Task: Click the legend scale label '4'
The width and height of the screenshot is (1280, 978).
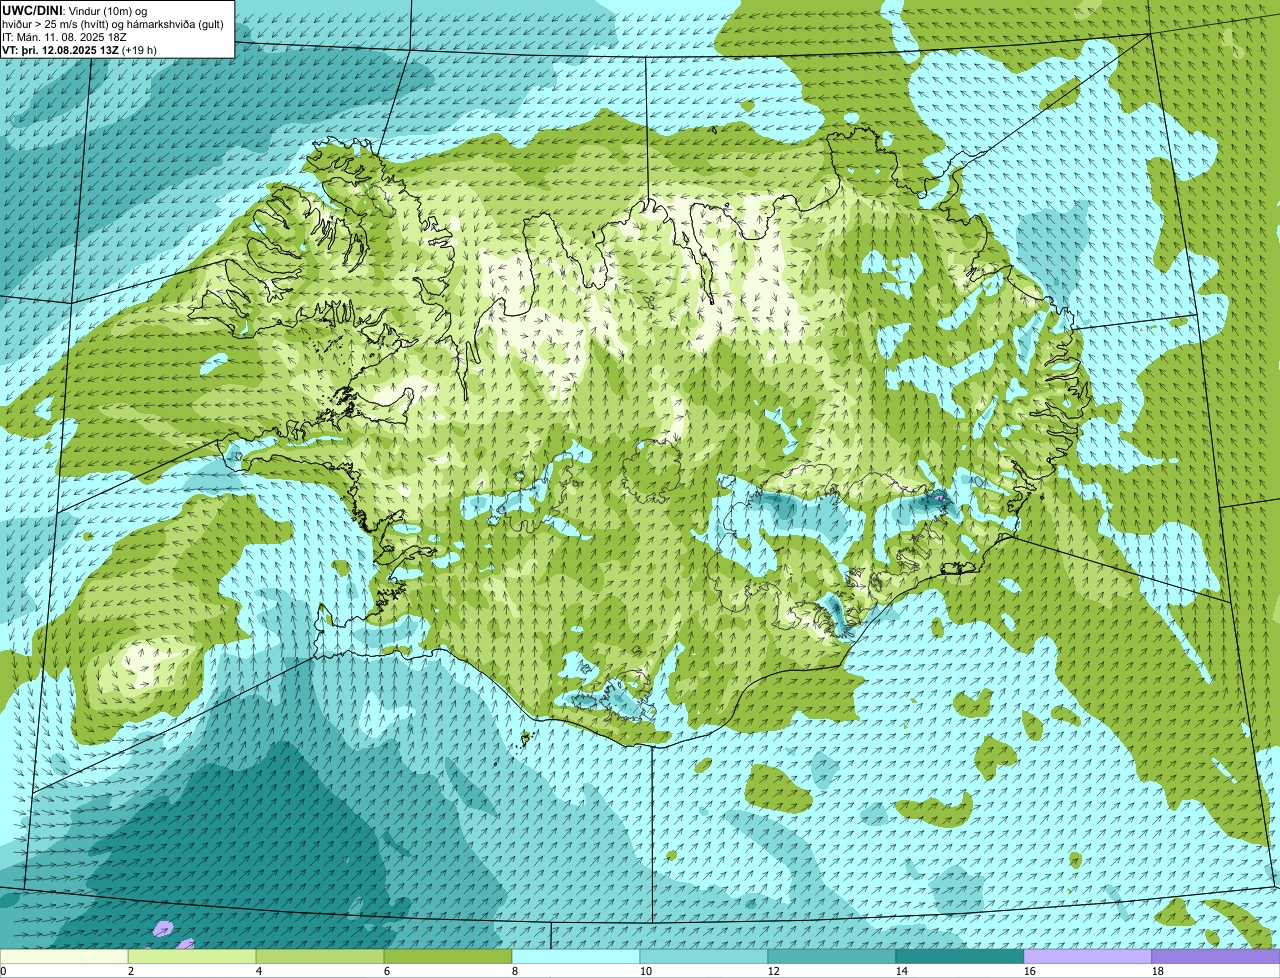Action: click(259, 971)
